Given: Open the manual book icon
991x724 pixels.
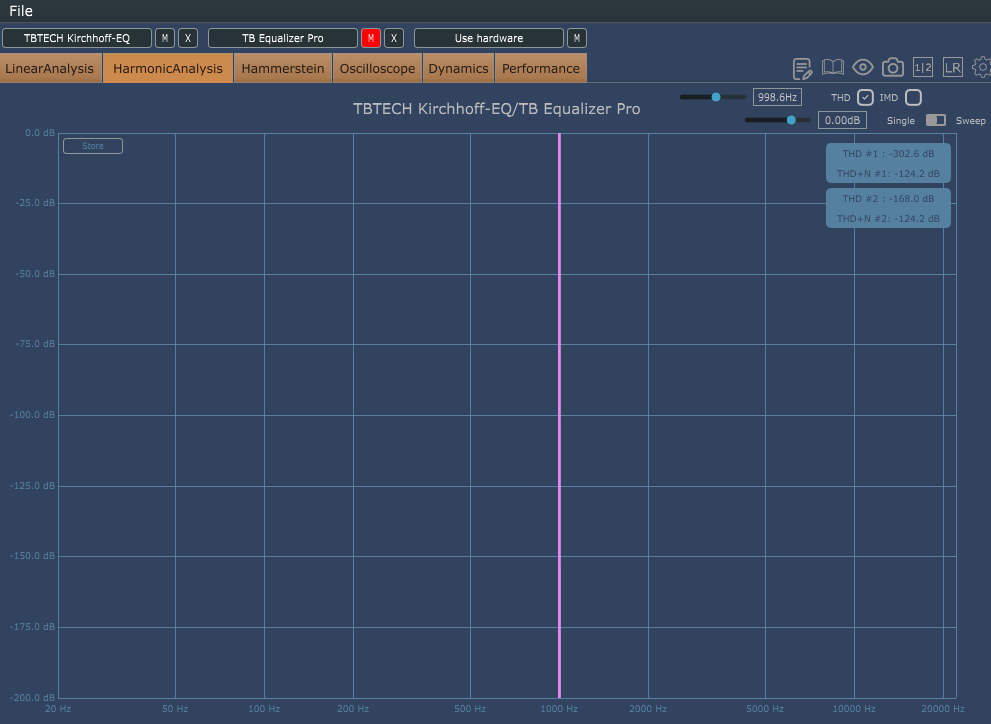Looking at the screenshot, I should click(833, 68).
